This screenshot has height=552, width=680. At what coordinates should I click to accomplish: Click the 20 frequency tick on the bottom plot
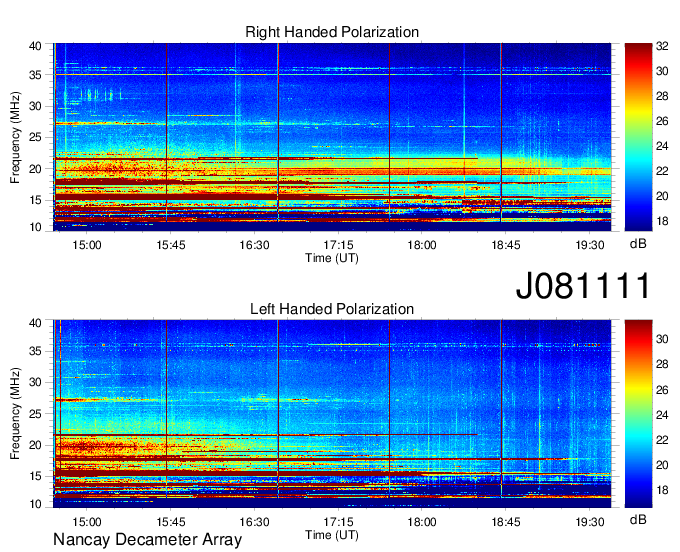pos(35,445)
